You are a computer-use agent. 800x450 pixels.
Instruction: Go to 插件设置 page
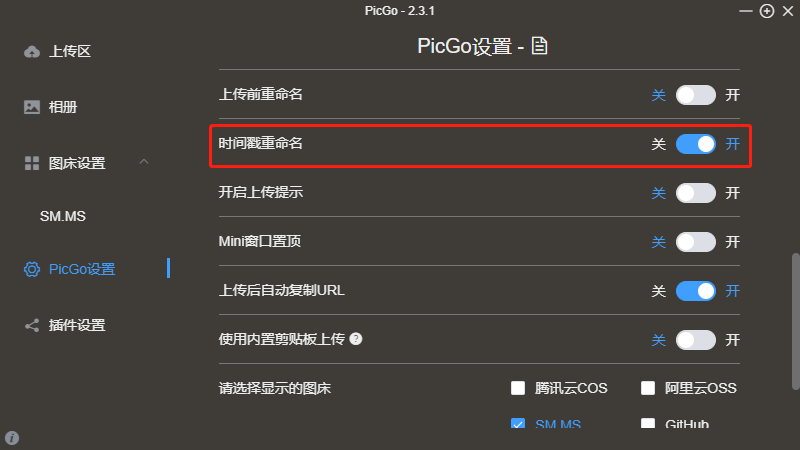coord(77,325)
